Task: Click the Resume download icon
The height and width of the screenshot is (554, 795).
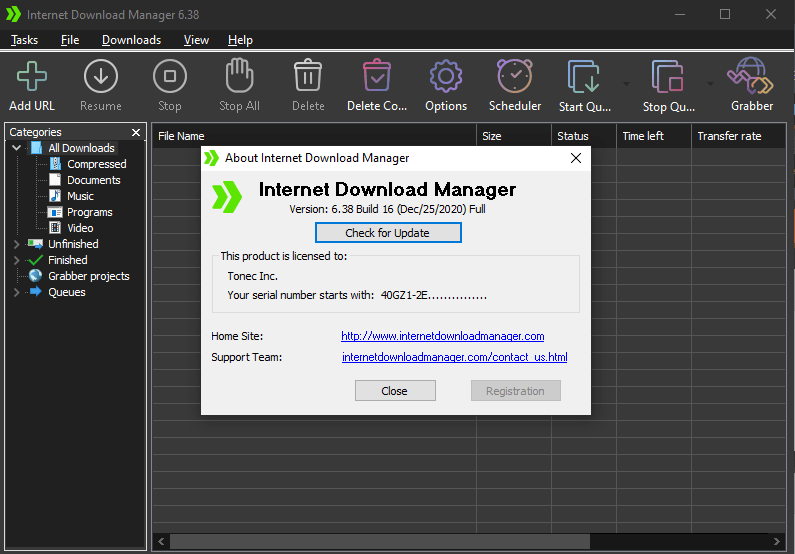Action: 100,77
